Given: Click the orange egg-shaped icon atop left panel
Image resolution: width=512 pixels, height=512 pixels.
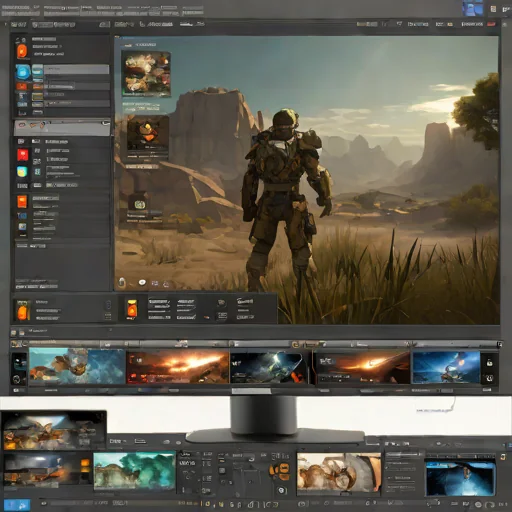Looking at the screenshot, I should point(22,51).
